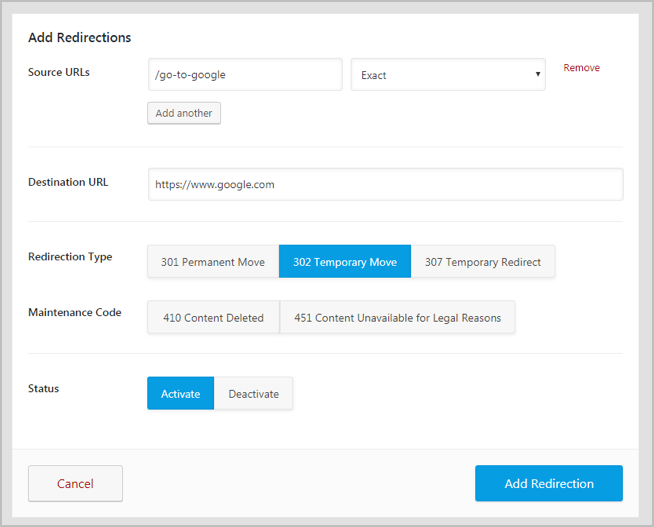Click the Cancel button
This screenshot has height=527, width=654.
(x=75, y=484)
